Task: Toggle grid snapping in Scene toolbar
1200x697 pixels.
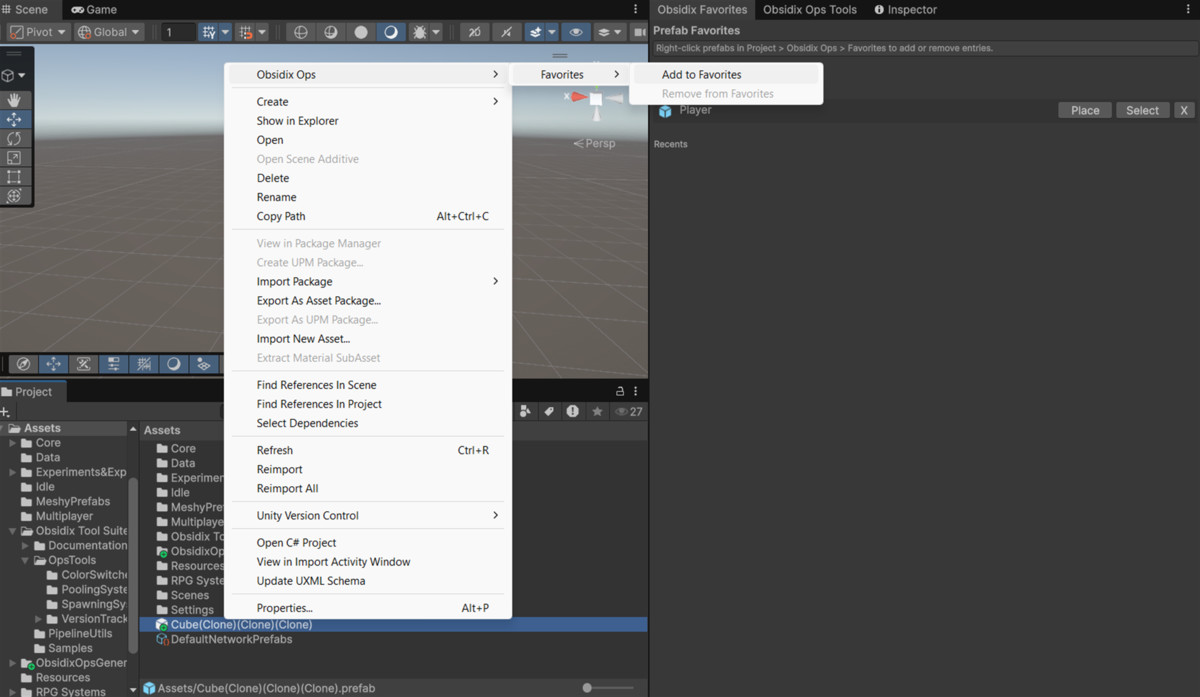Action: (209, 32)
